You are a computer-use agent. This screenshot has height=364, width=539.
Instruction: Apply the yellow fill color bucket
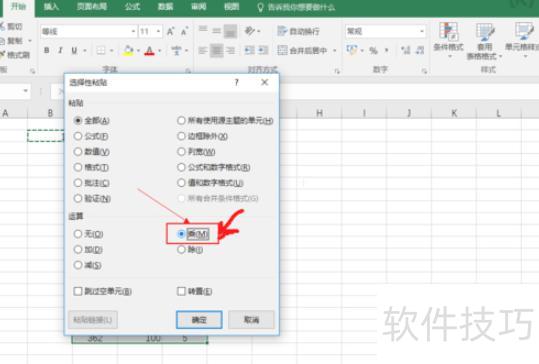[128, 51]
